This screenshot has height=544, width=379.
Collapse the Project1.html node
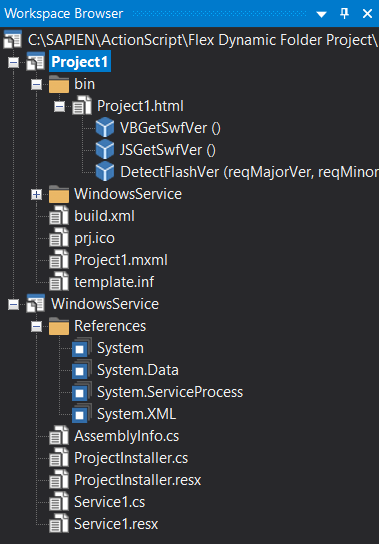coord(60,107)
